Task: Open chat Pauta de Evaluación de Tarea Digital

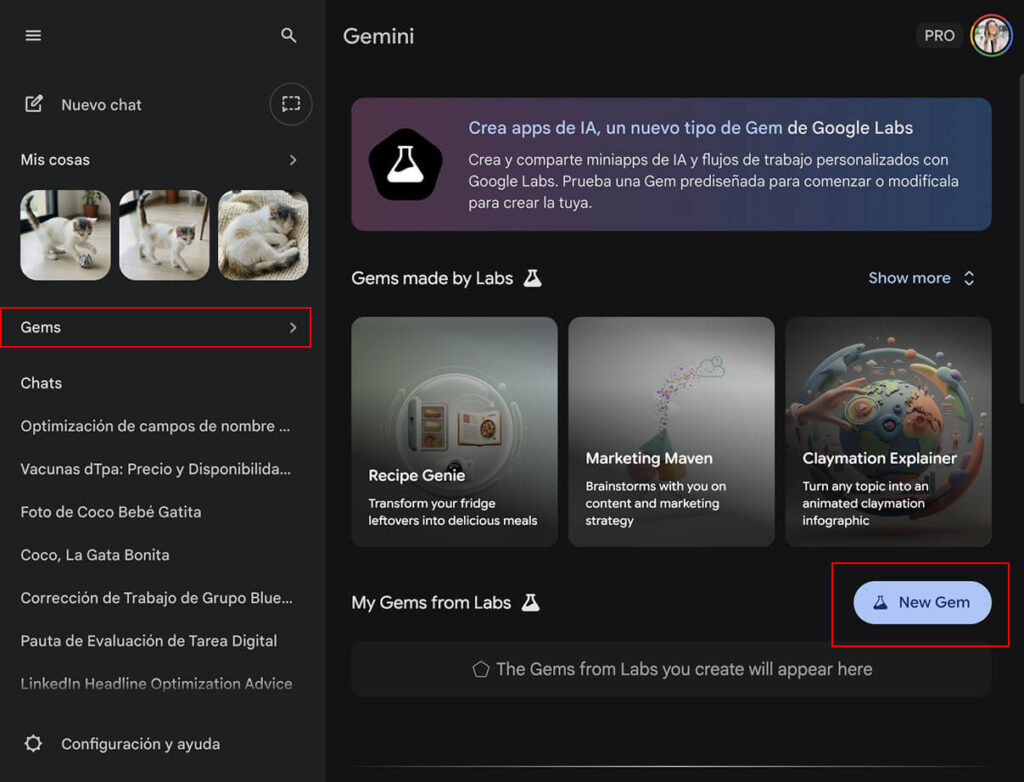Action: click(x=149, y=641)
